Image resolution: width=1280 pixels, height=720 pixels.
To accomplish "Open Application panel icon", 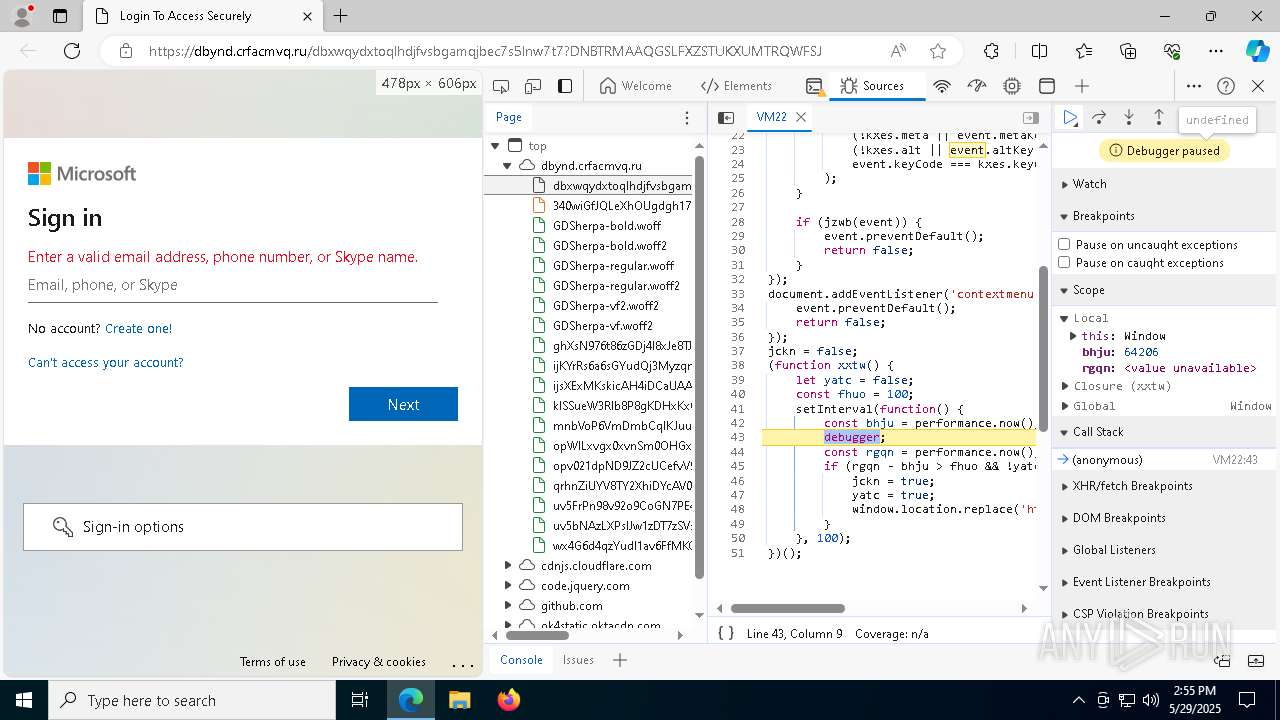I will coord(1047,86).
